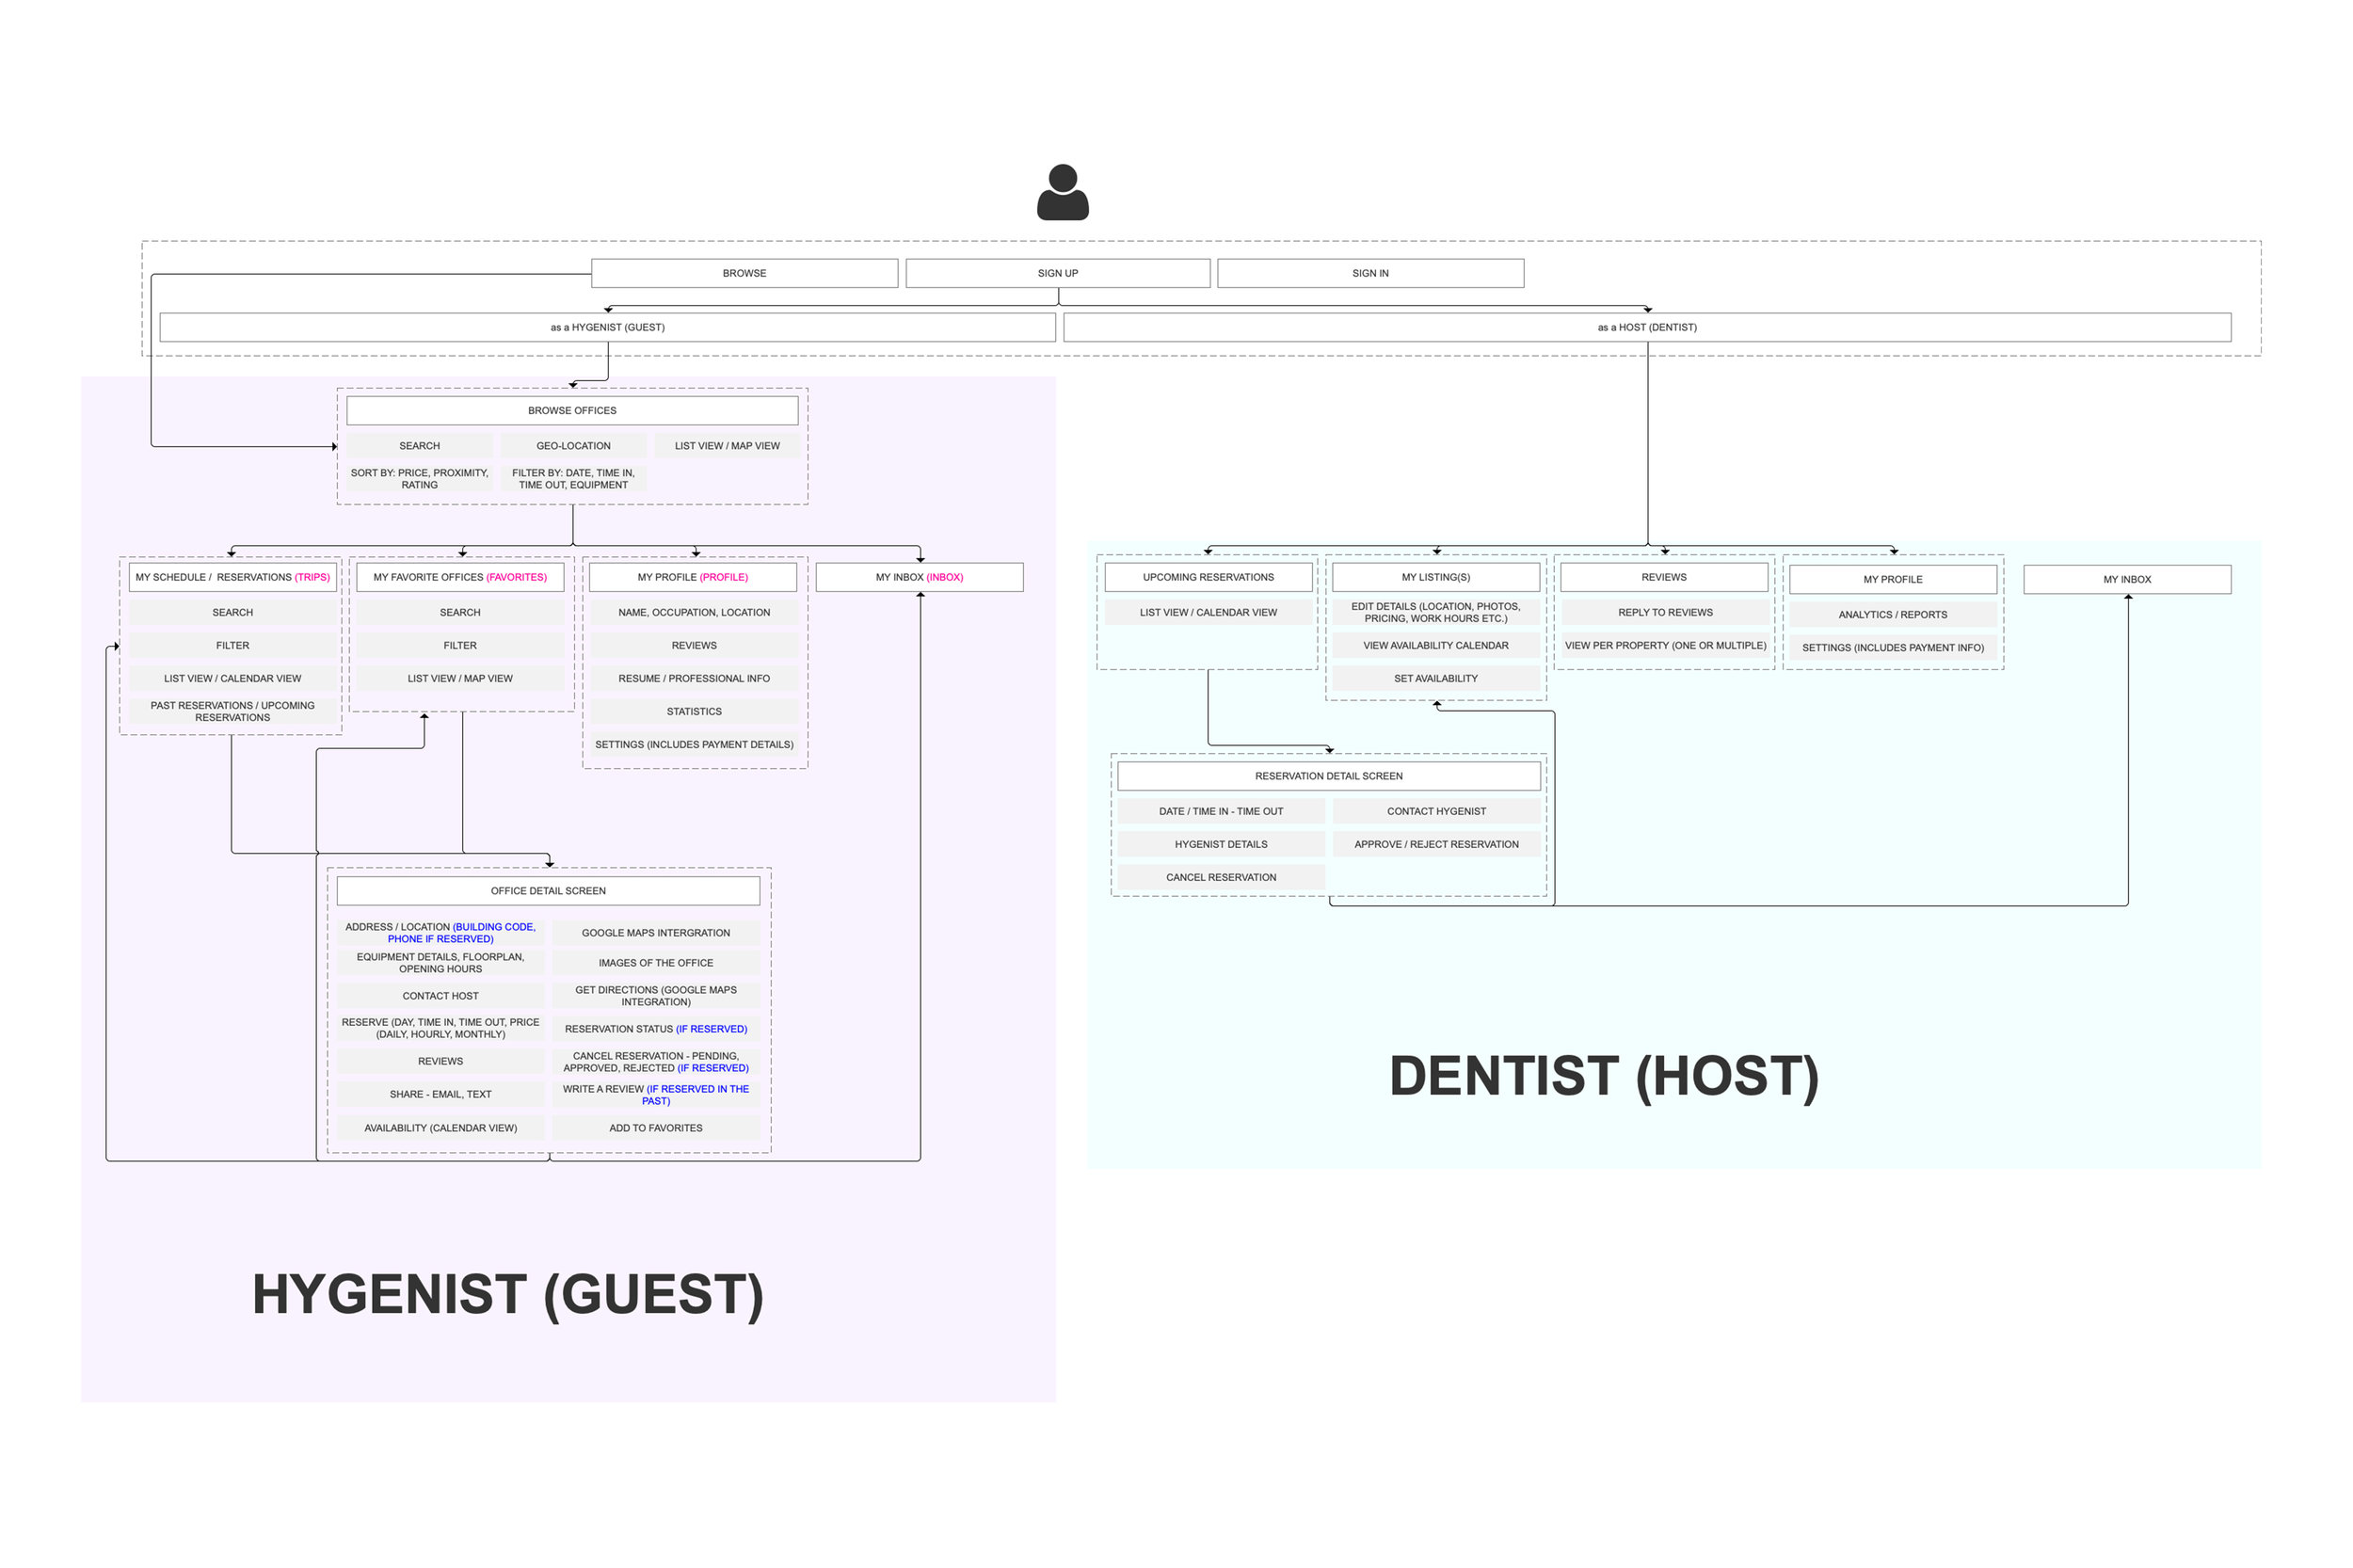Select SEARCH under My Favorite Offices
Screen dimensions: 2353x1568
tap(460, 613)
